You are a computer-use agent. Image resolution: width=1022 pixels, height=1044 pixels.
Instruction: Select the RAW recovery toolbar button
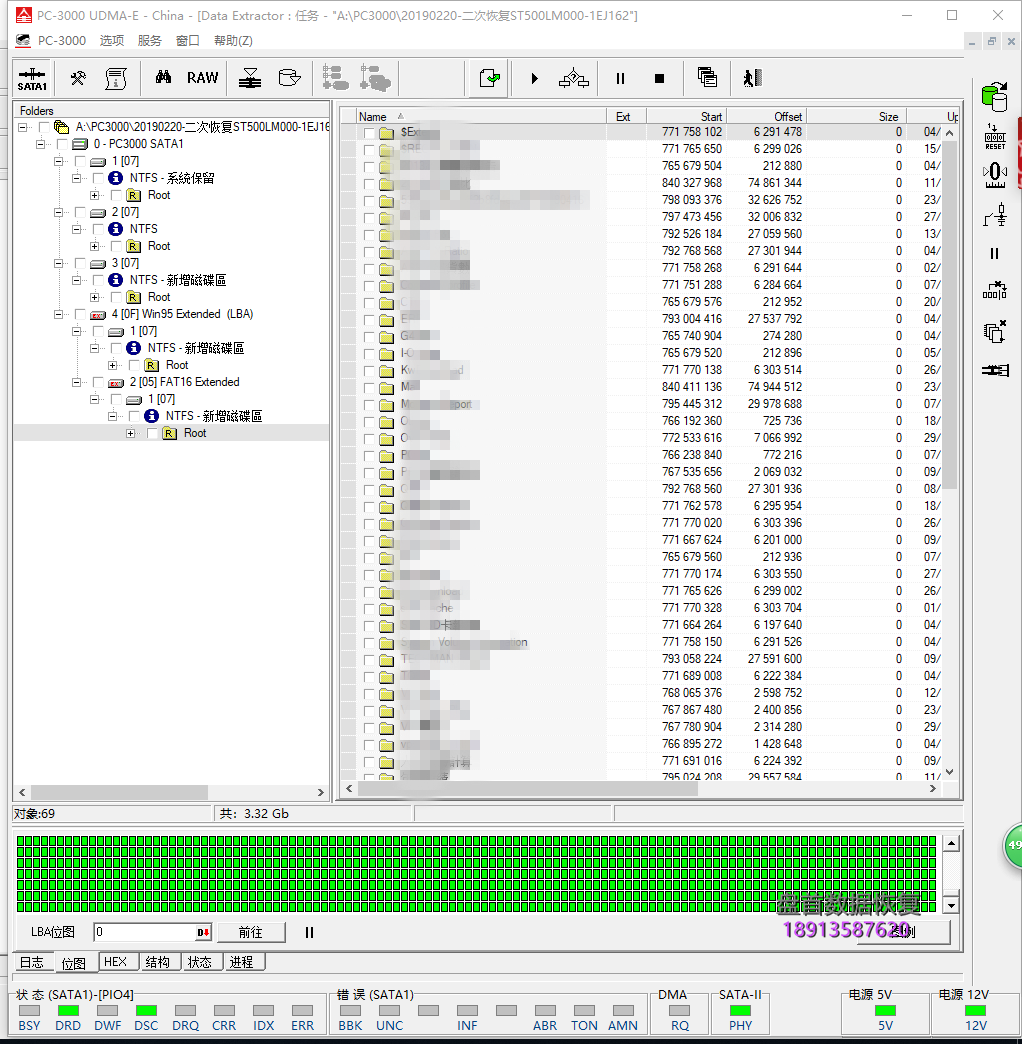[202, 78]
